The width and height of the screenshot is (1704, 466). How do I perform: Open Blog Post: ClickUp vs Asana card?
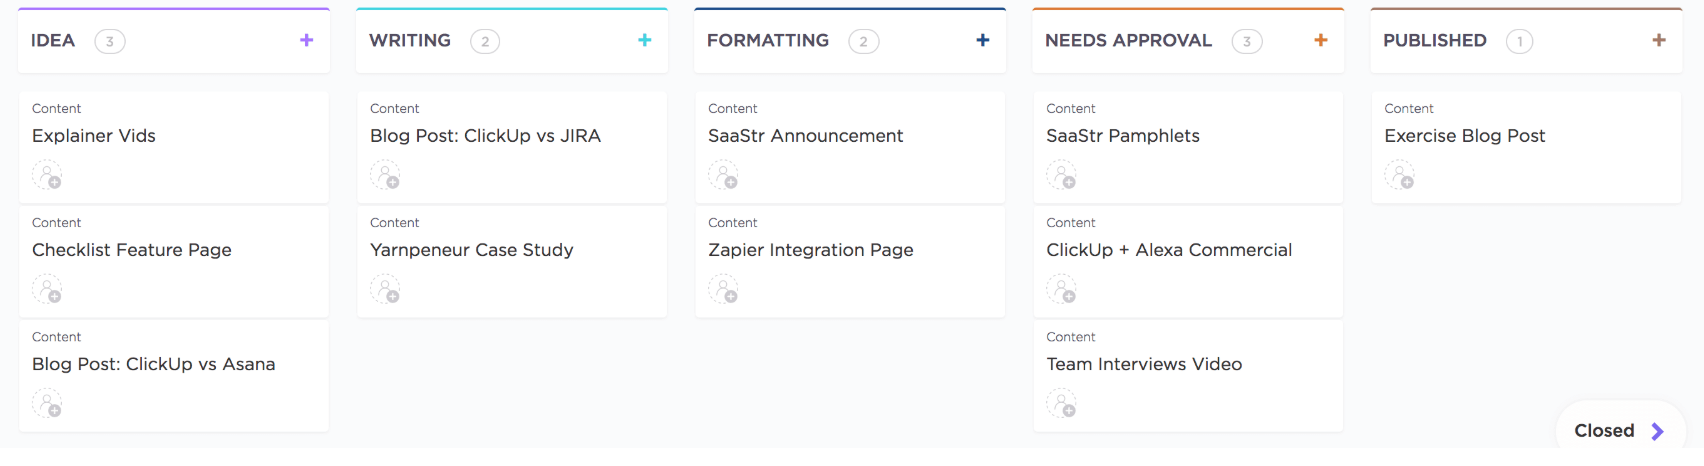(153, 364)
